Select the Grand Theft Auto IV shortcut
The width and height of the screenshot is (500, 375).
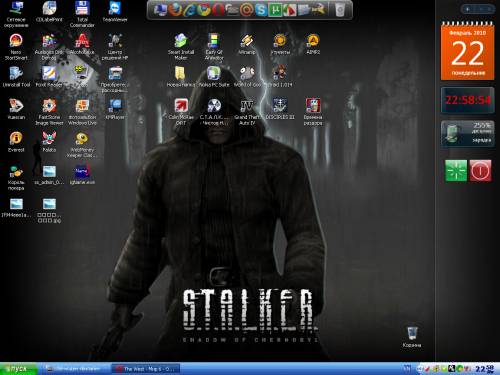(247, 112)
